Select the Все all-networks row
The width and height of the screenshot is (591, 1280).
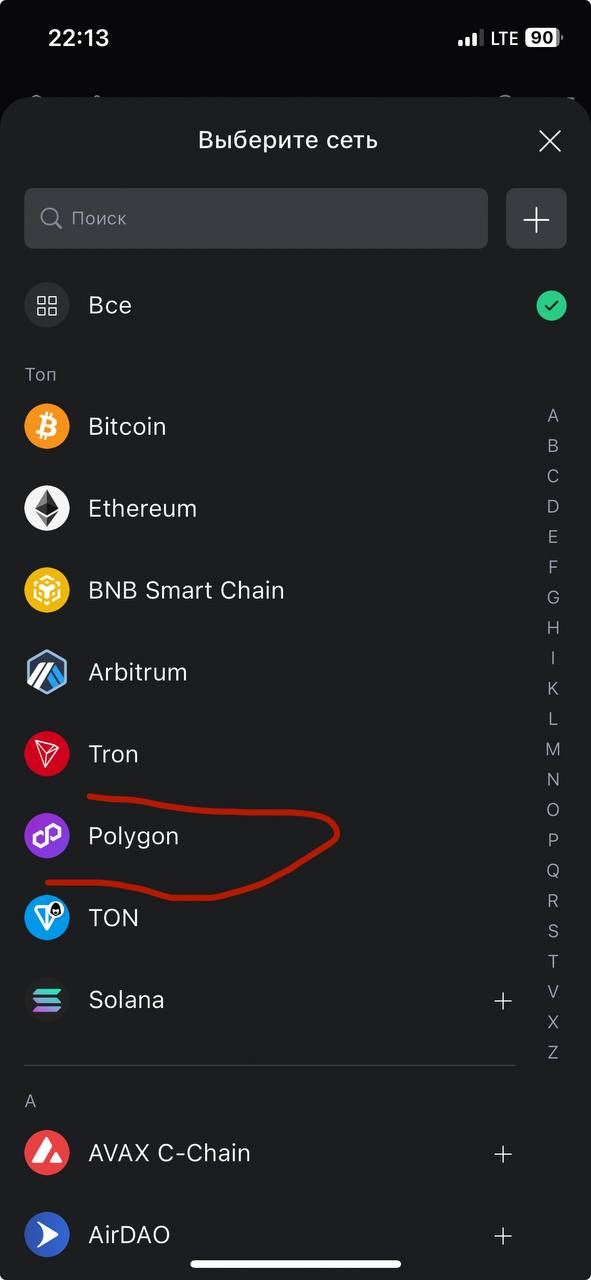coord(295,306)
